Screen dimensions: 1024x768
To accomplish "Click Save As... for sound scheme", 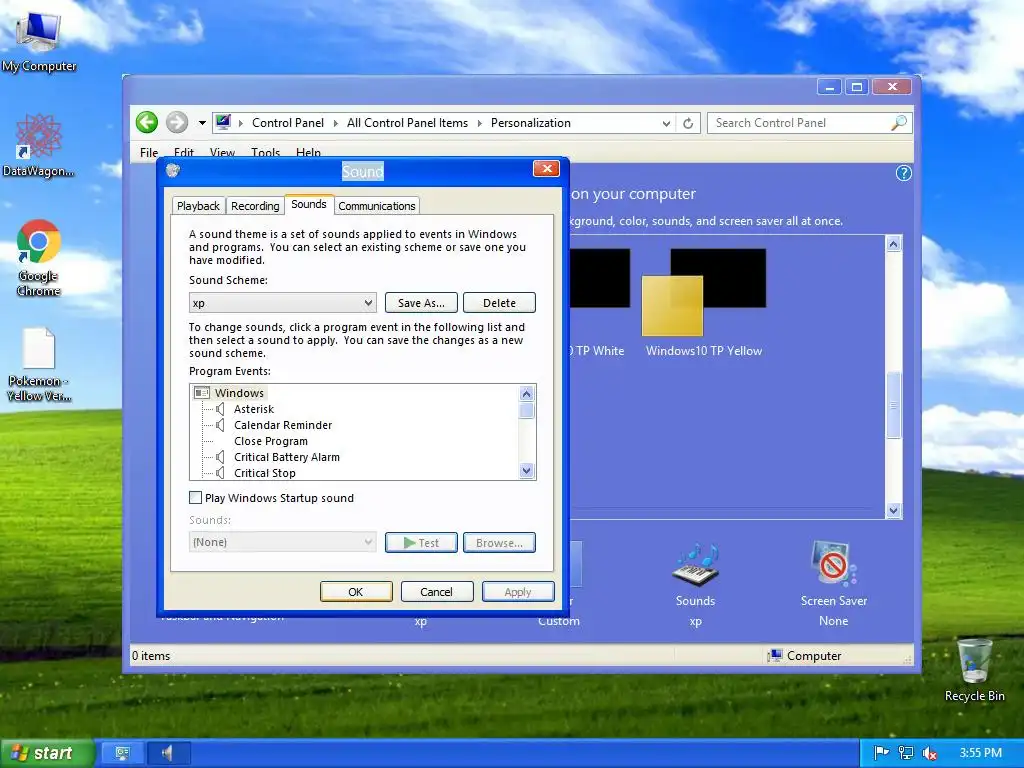I will click(x=421, y=303).
